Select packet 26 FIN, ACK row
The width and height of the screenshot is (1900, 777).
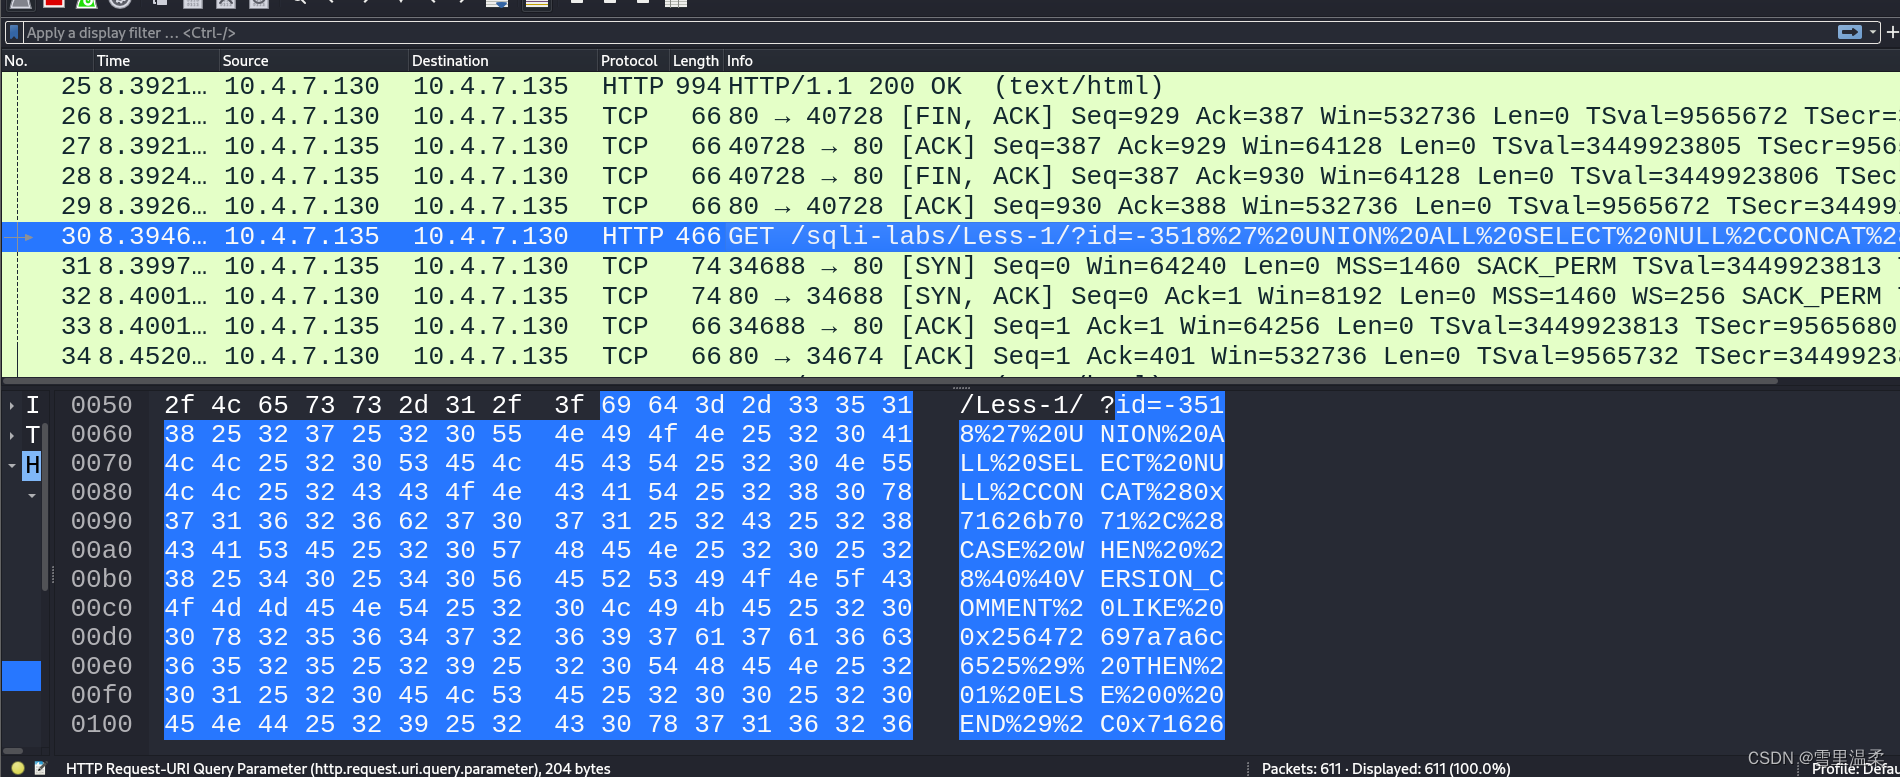(x=950, y=116)
